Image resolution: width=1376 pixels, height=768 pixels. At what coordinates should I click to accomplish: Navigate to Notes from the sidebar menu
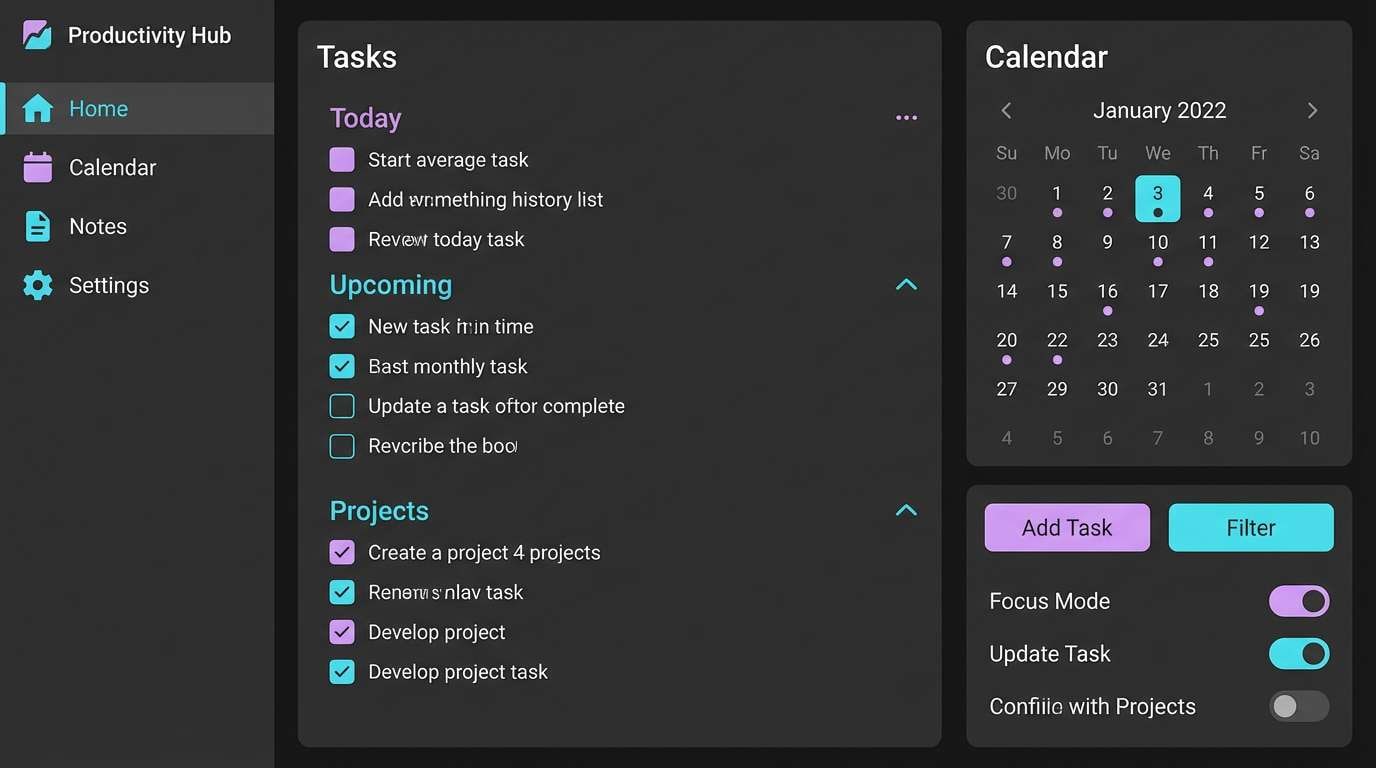click(98, 226)
